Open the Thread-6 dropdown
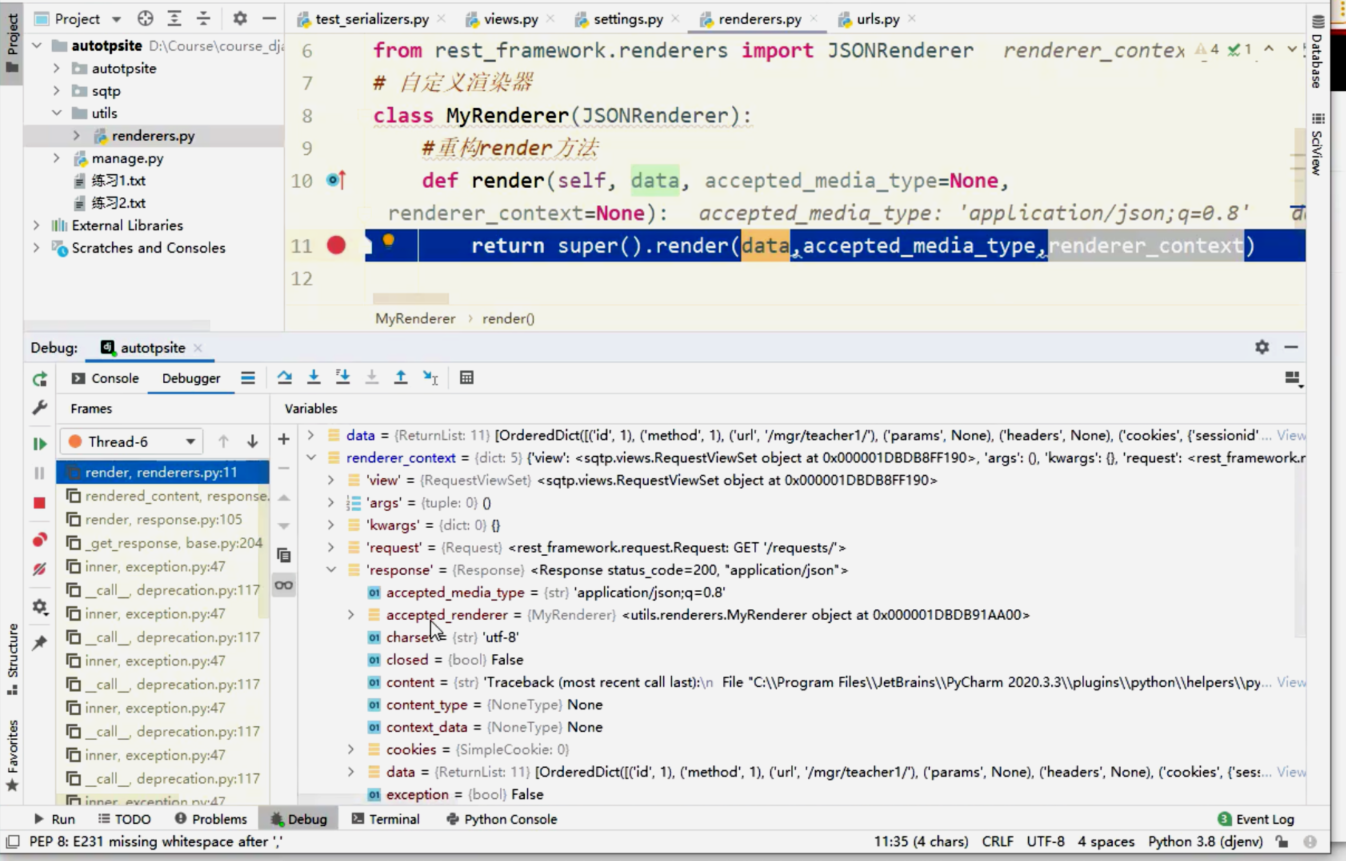The image size is (1346, 861). pyautogui.click(x=131, y=441)
